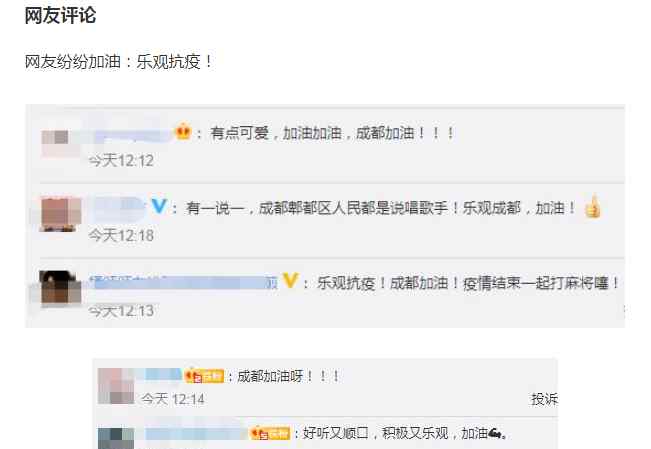
Task: Click the 今天 12:14 timestamp
Action: [x=172, y=399]
